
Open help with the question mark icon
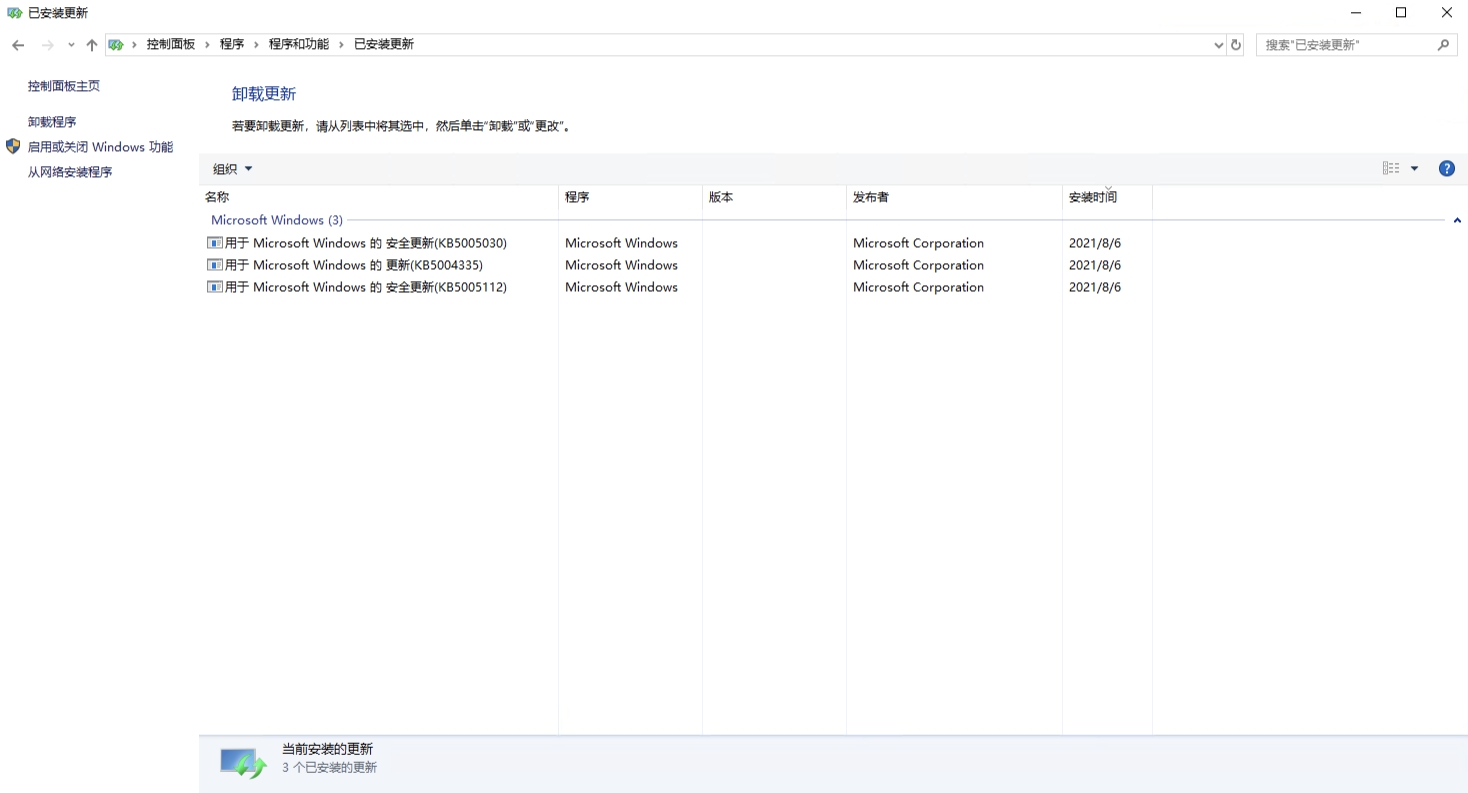[1446, 169]
